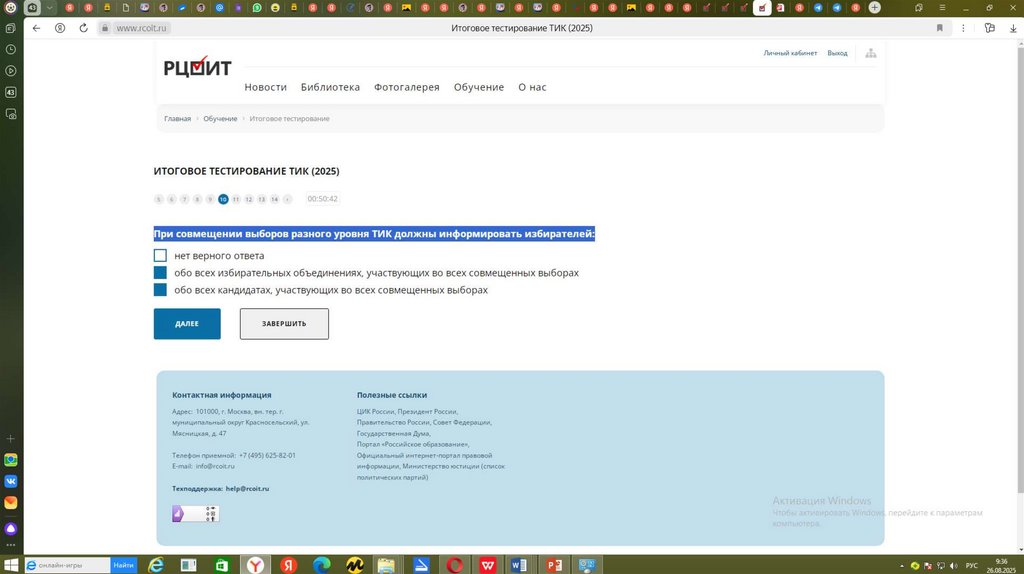Go back using the browser back arrow

coord(37,28)
